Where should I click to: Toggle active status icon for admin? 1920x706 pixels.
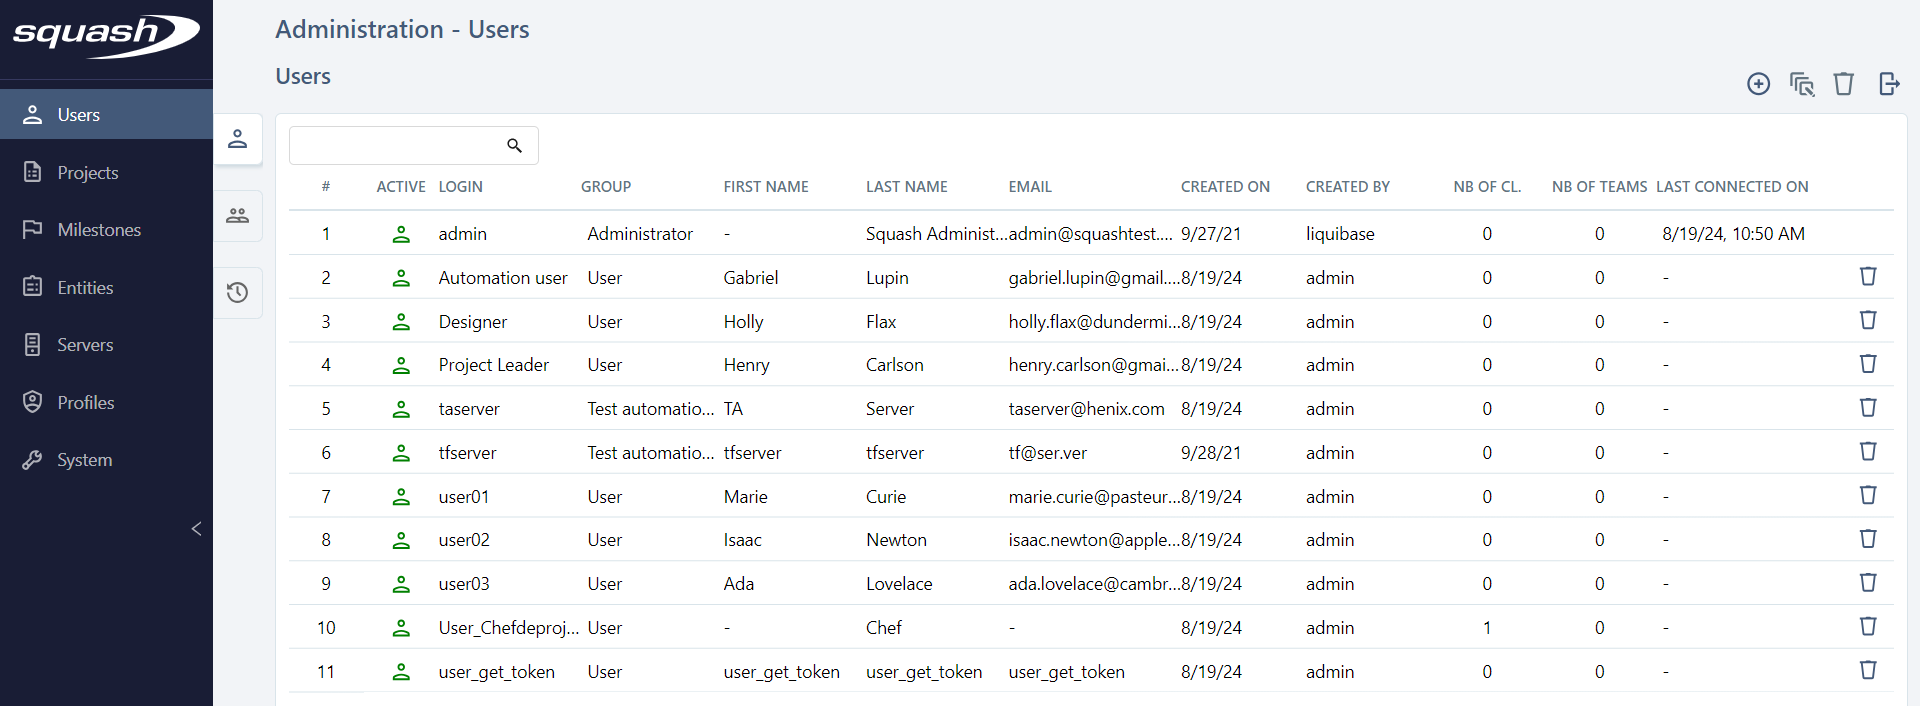coord(401,234)
